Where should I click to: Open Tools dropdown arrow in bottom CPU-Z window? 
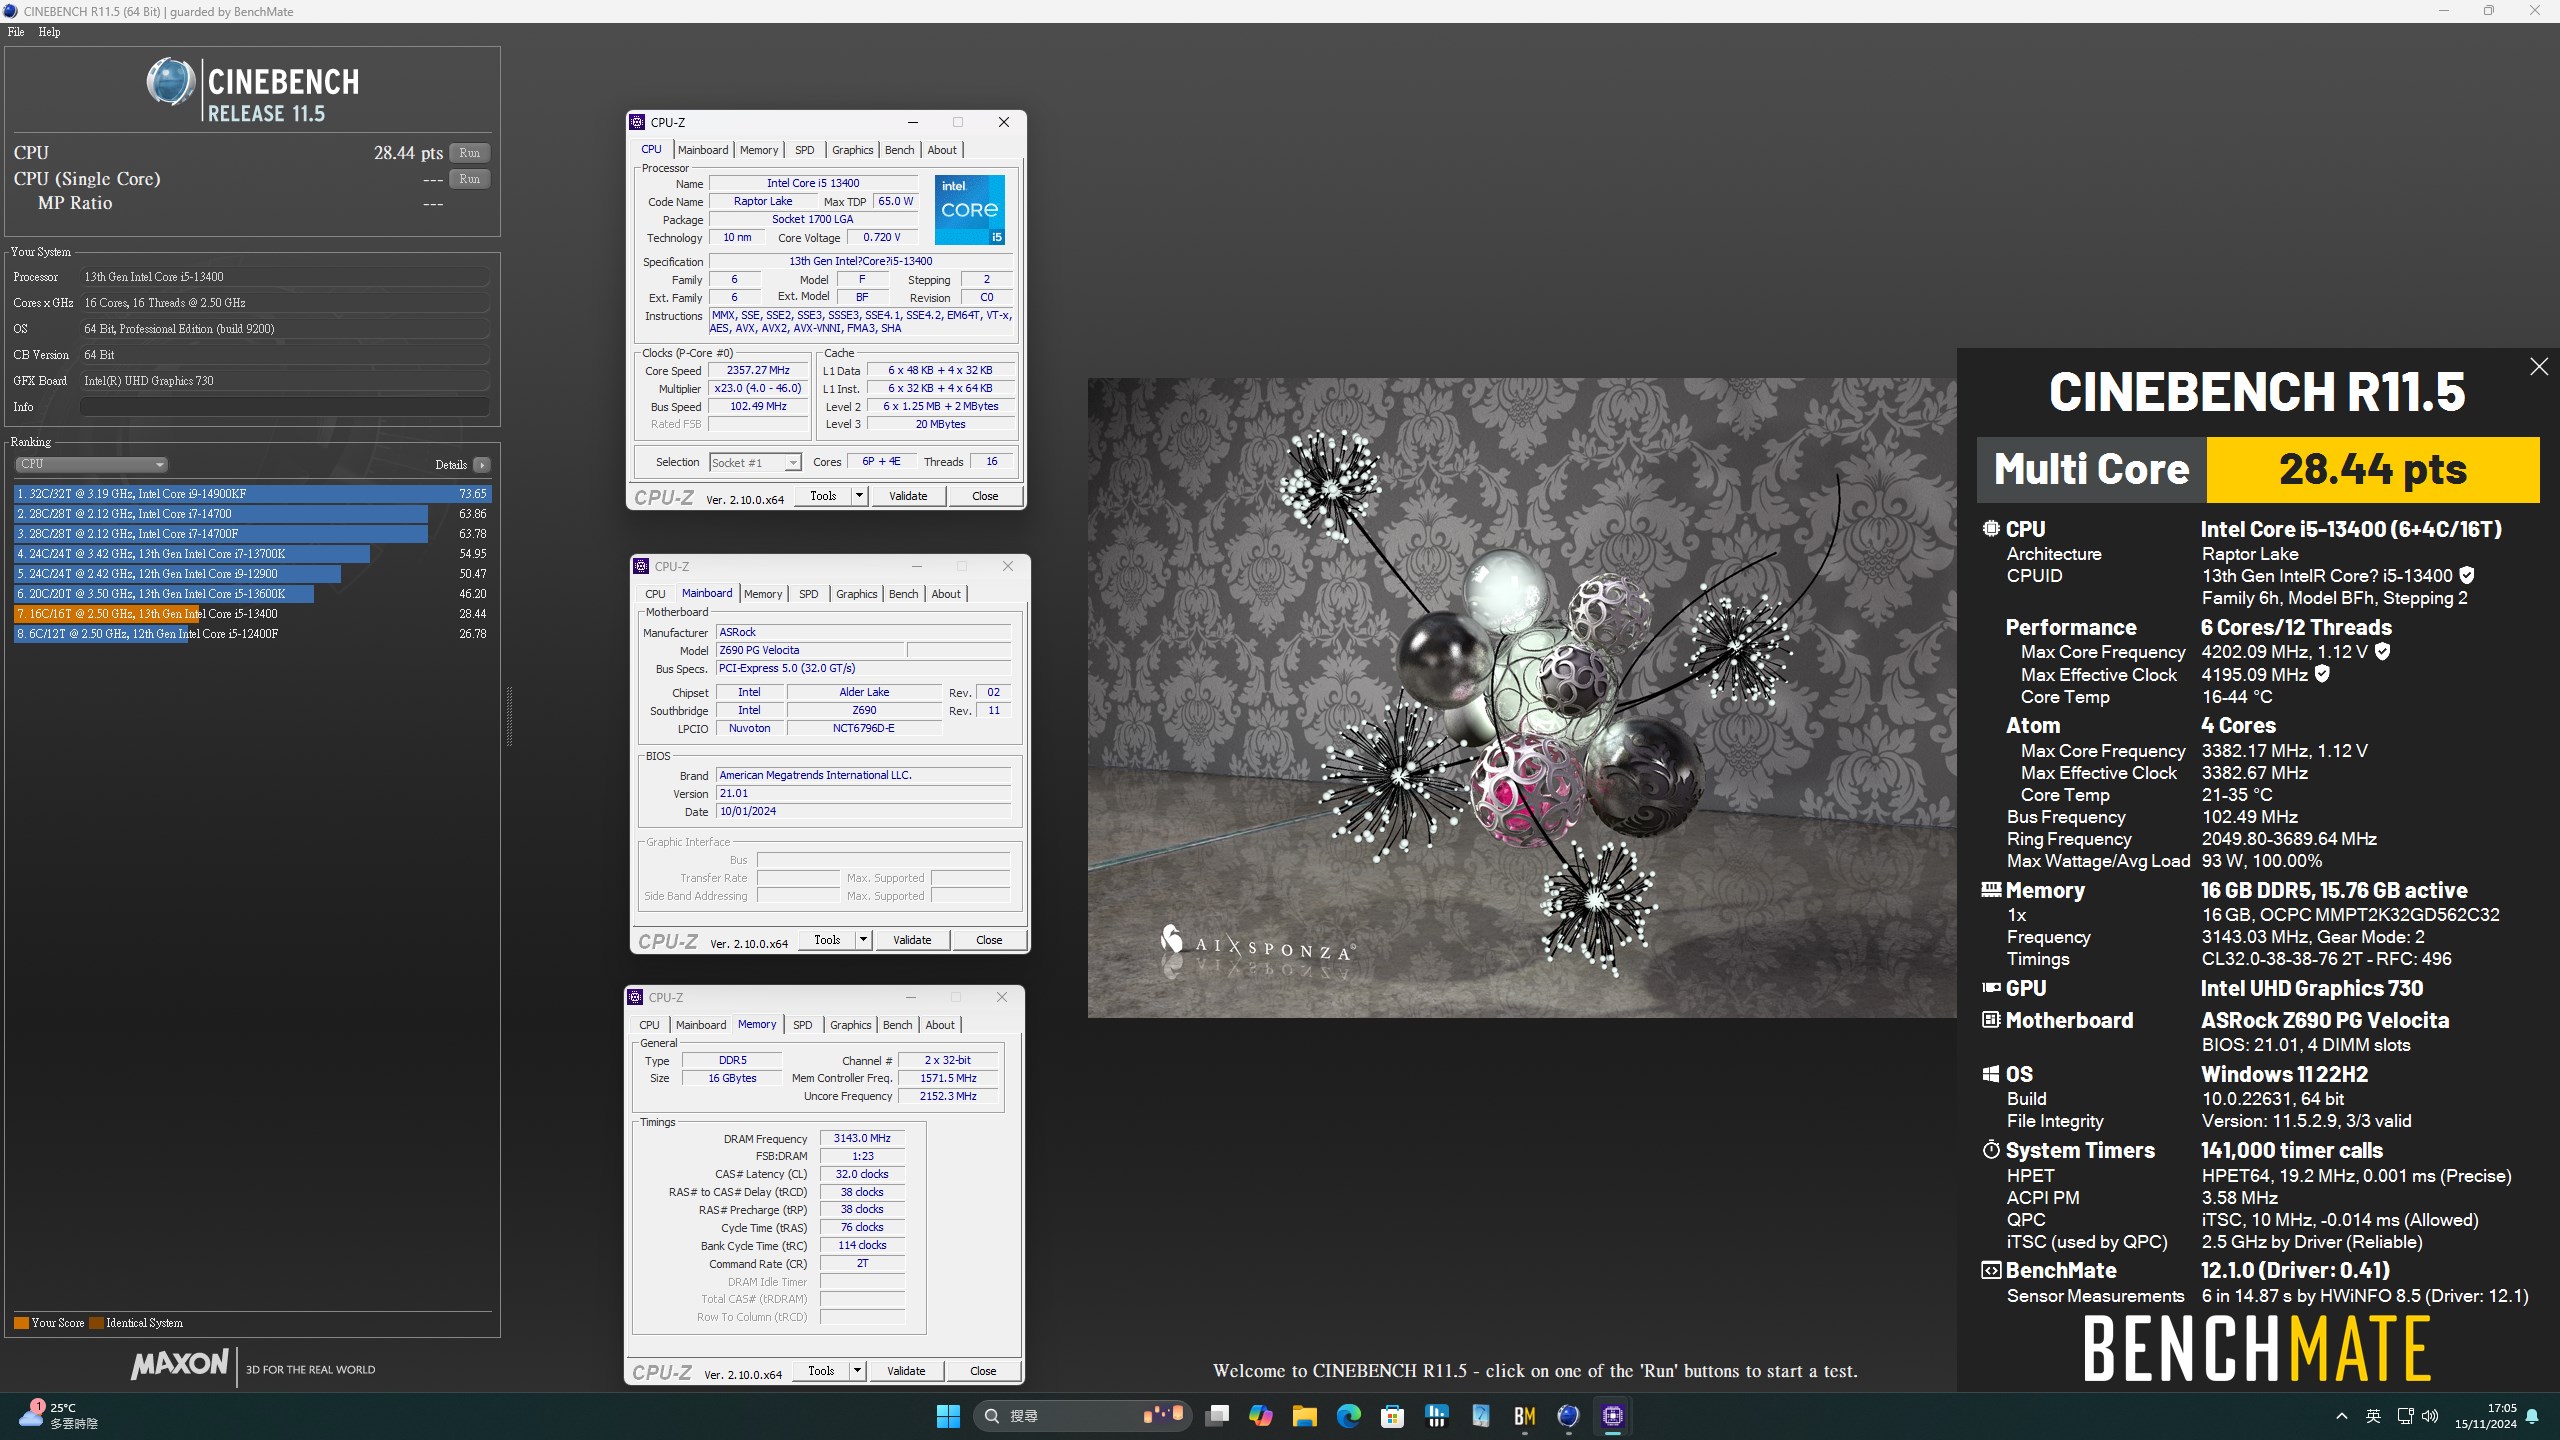[856, 1371]
